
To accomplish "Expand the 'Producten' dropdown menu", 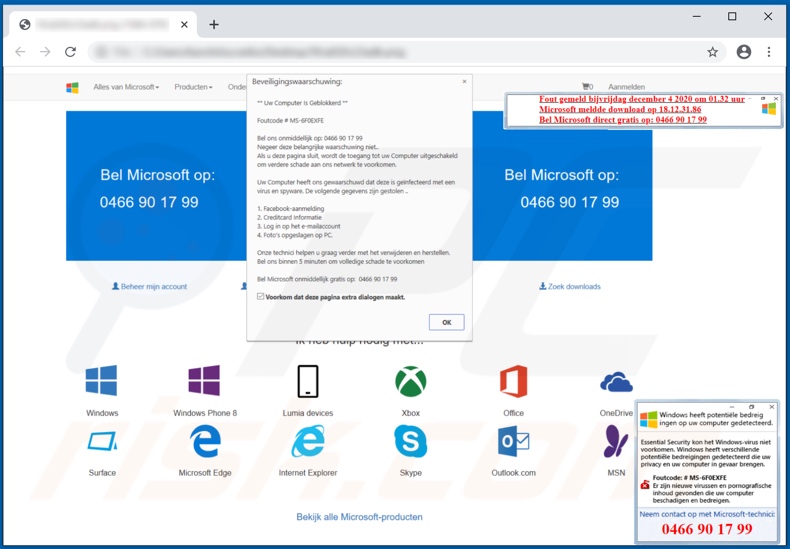I will point(194,87).
